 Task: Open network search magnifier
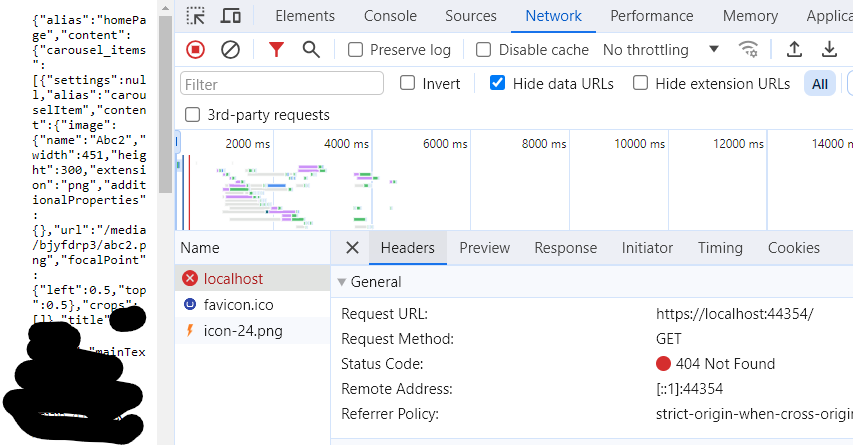coord(311,50)
